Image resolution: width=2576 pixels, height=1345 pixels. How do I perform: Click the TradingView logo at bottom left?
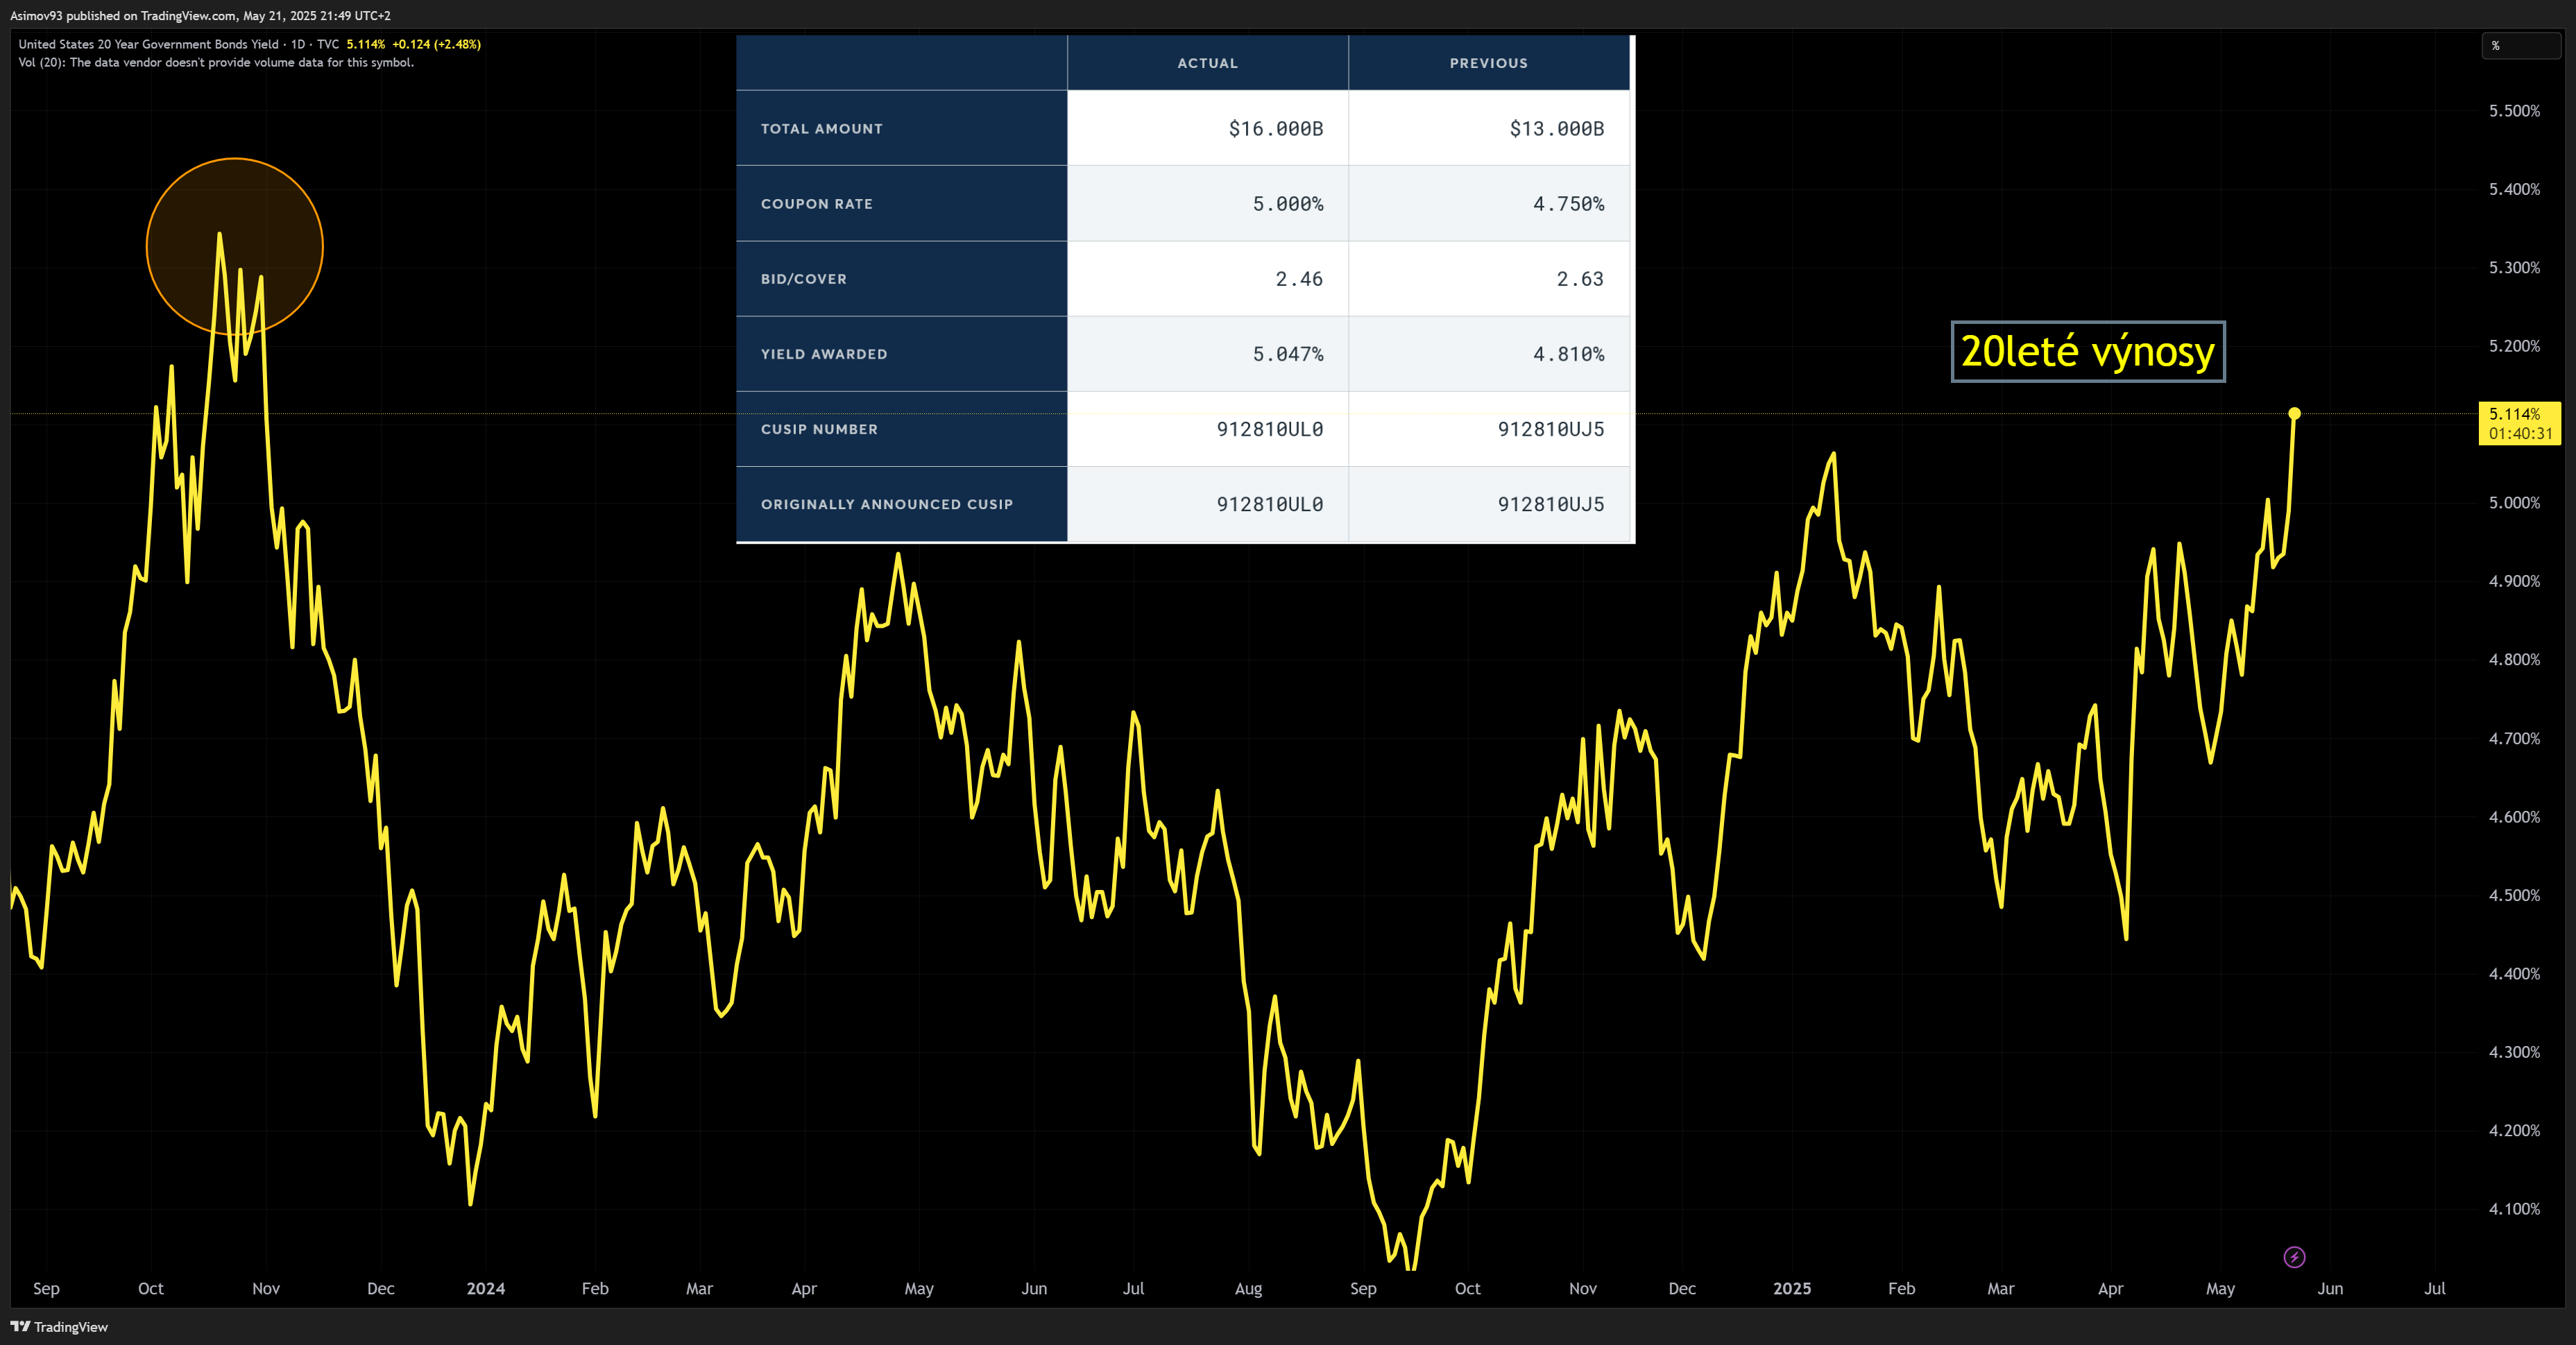(x=58, y=1326)
